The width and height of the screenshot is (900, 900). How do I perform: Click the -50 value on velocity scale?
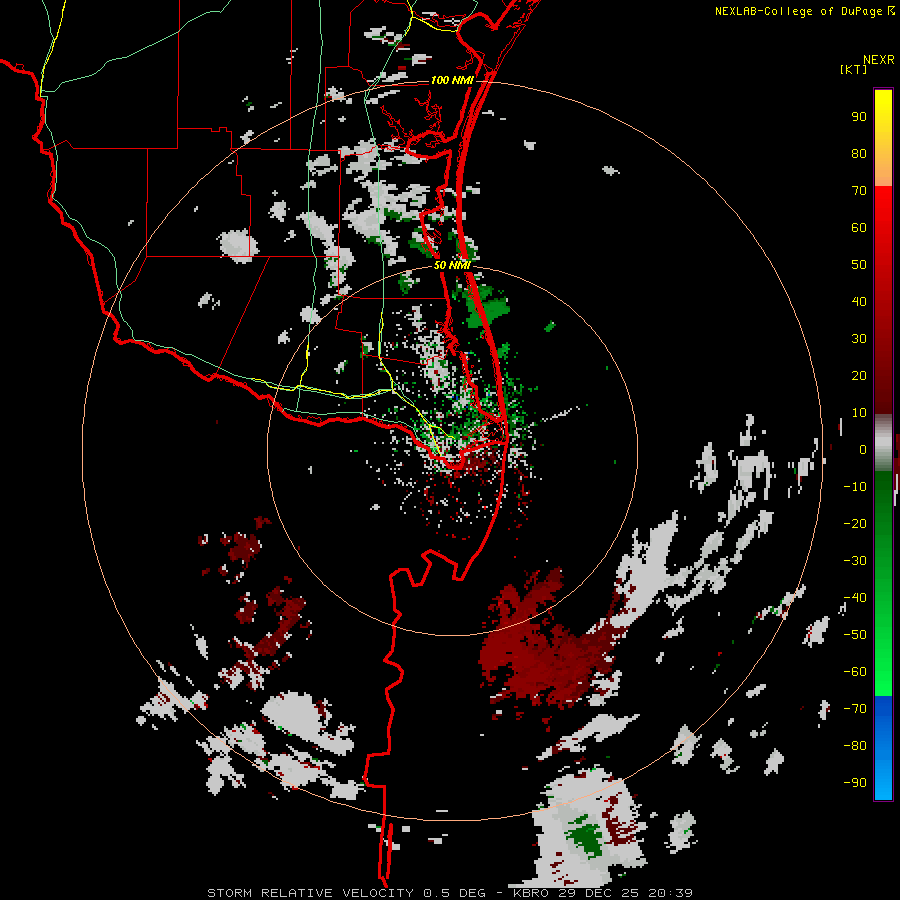pos(855,635)
